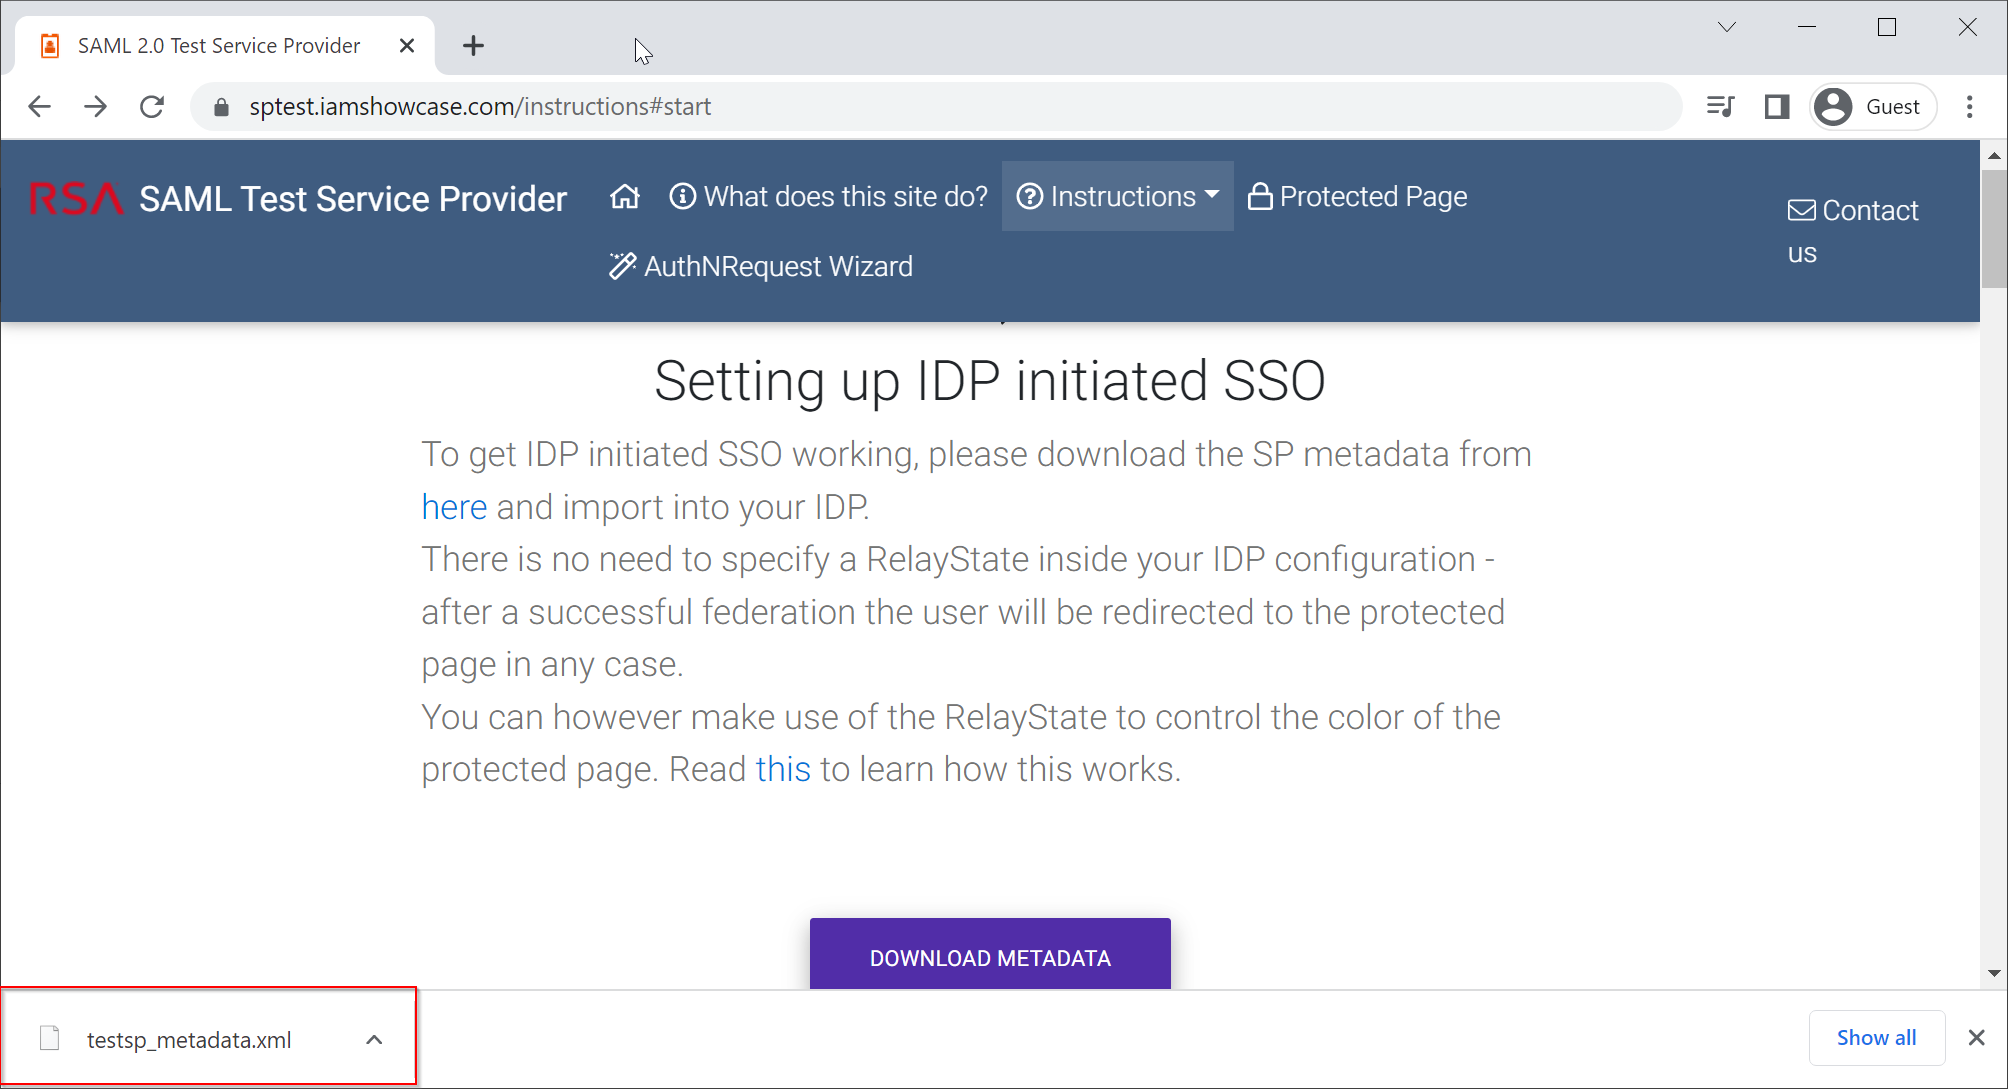Open a new browser tab
The width and height of the screenshot is (2008, 1089).
tap(474, 46)
